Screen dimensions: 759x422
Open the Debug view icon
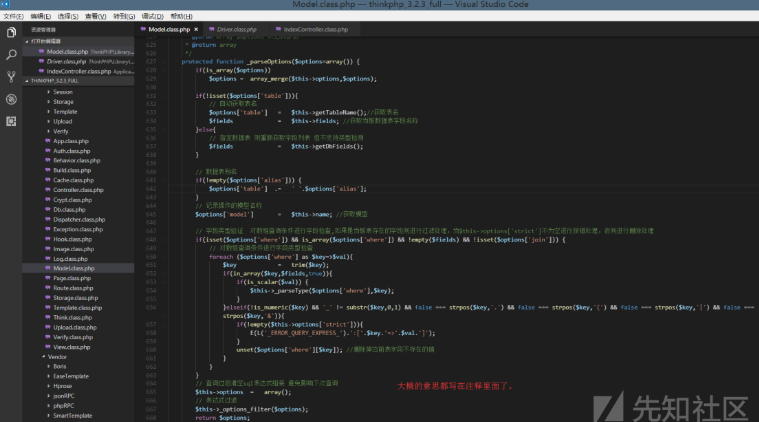(11, 99)
